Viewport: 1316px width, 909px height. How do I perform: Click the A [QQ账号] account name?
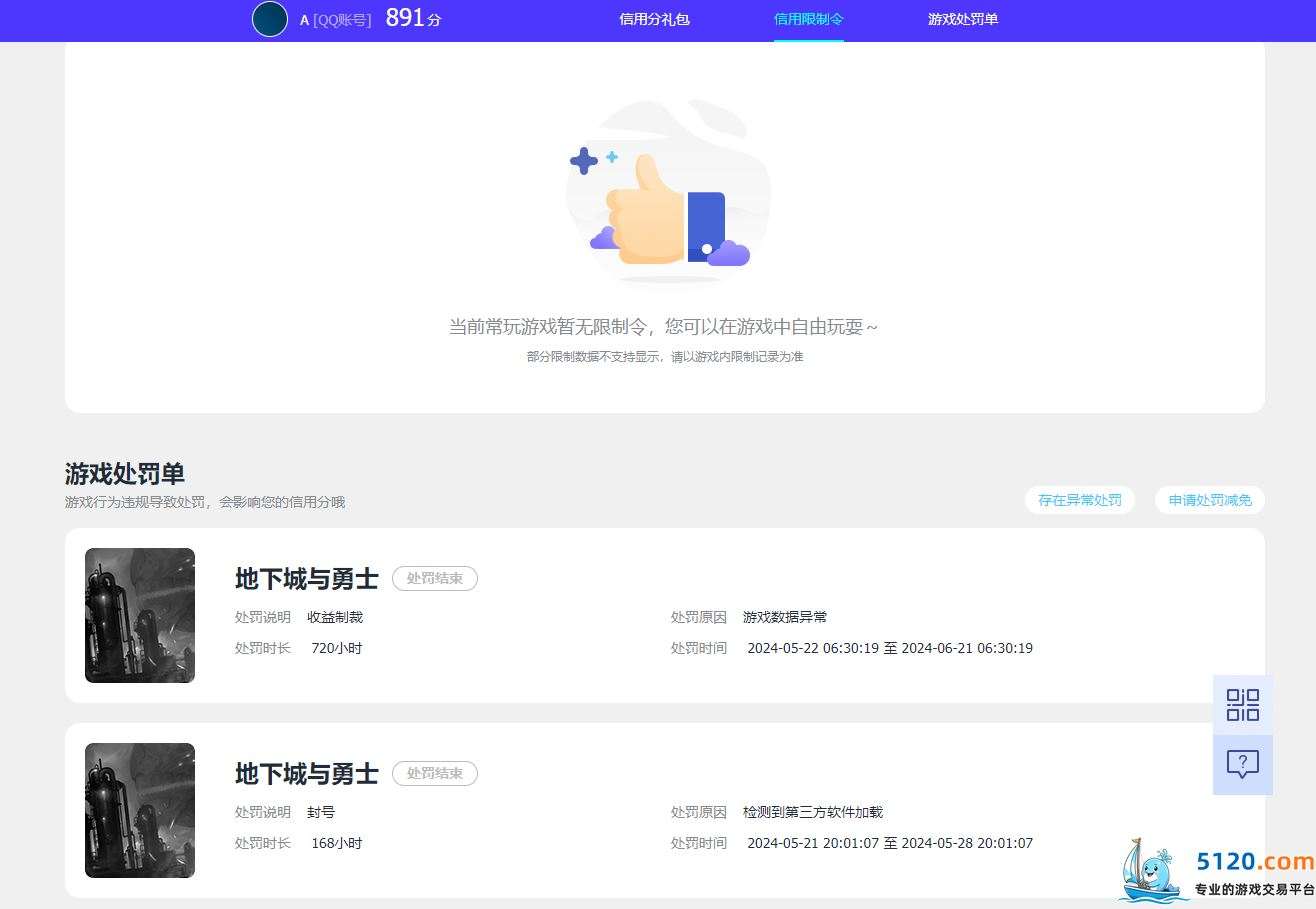tap(335, 20)
